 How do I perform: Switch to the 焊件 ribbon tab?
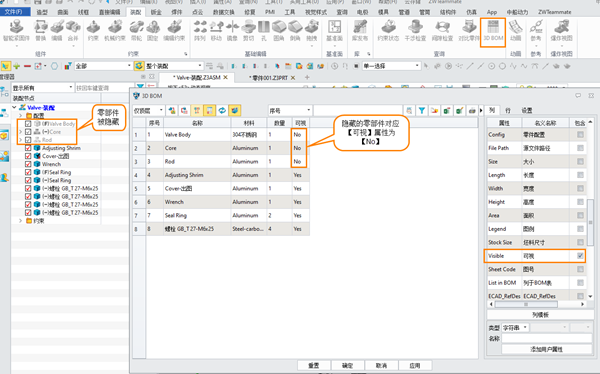point(177,12)
